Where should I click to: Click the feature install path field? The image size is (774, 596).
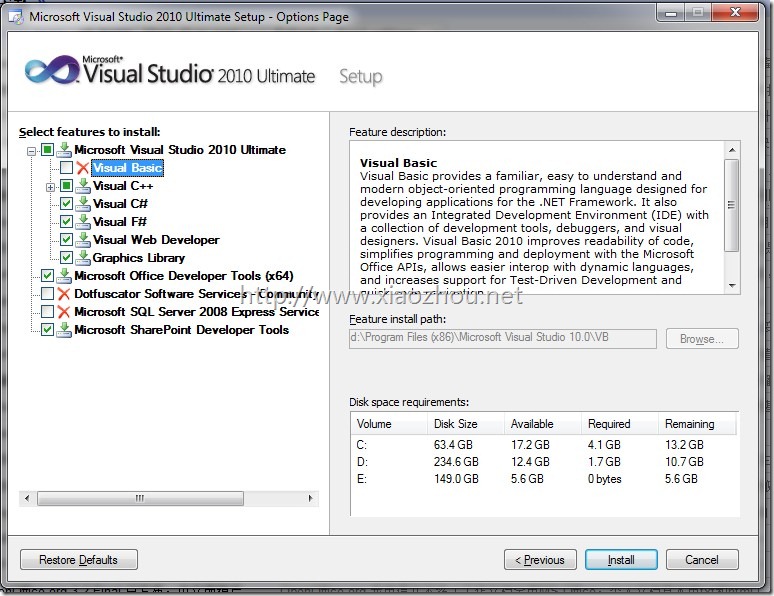[503, 339]
